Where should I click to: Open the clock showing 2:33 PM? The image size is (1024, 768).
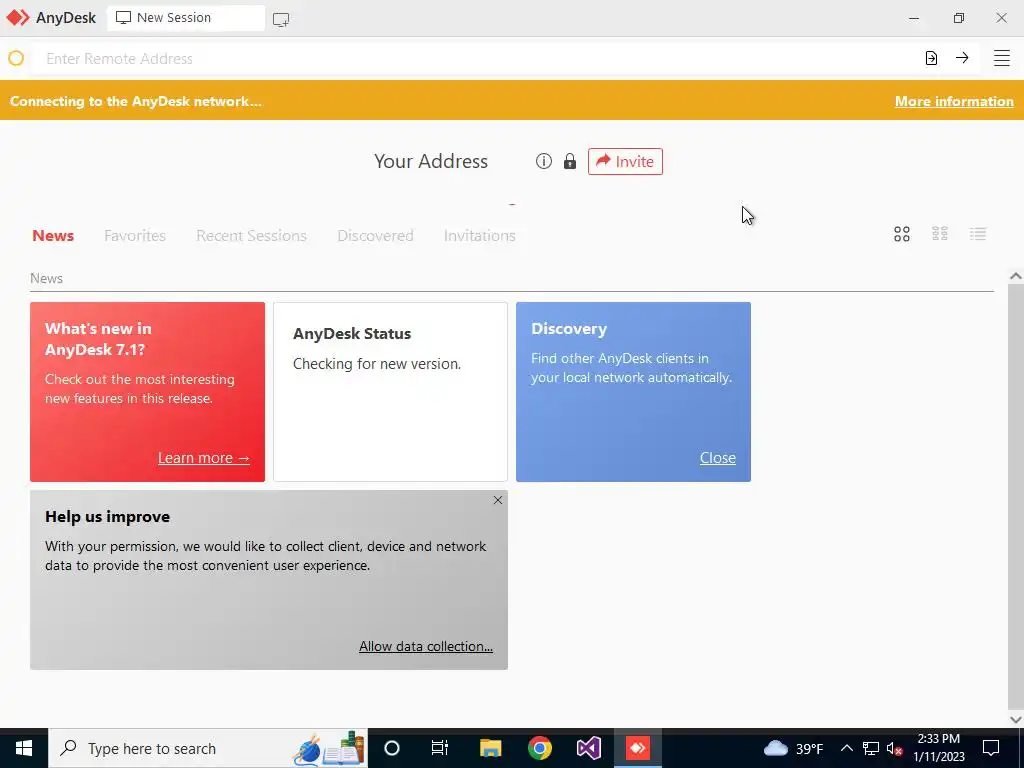coord(939,748)
